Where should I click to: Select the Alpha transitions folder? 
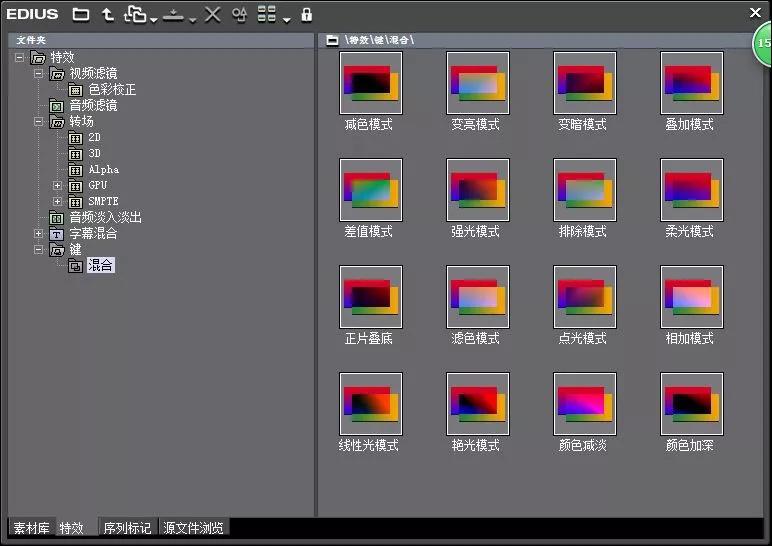pos(103,170)
